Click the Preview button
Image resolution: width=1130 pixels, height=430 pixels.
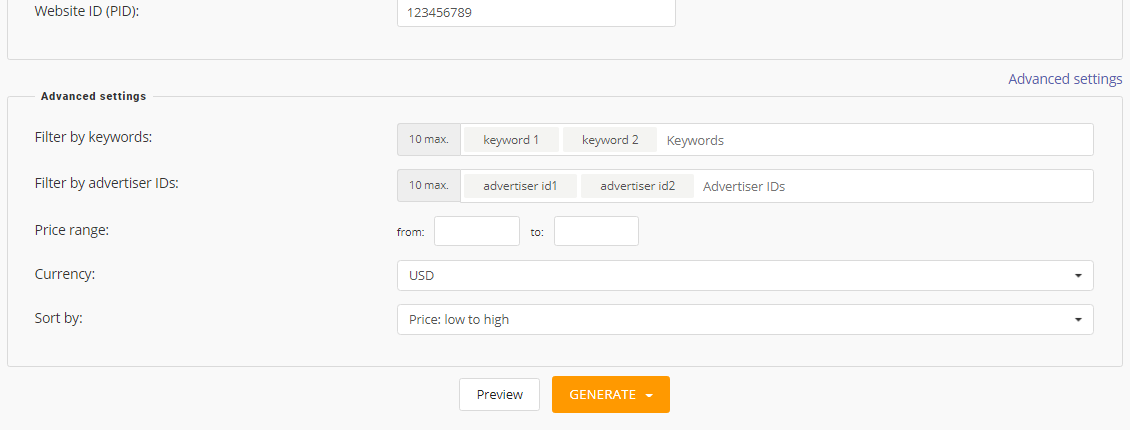pos(499,395)
